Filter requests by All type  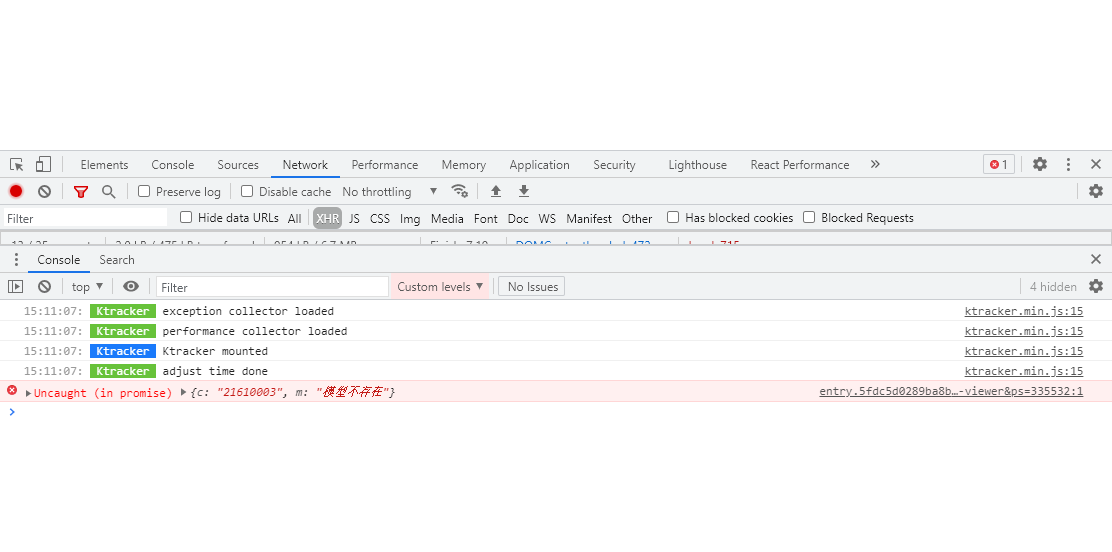pos(294,219)
